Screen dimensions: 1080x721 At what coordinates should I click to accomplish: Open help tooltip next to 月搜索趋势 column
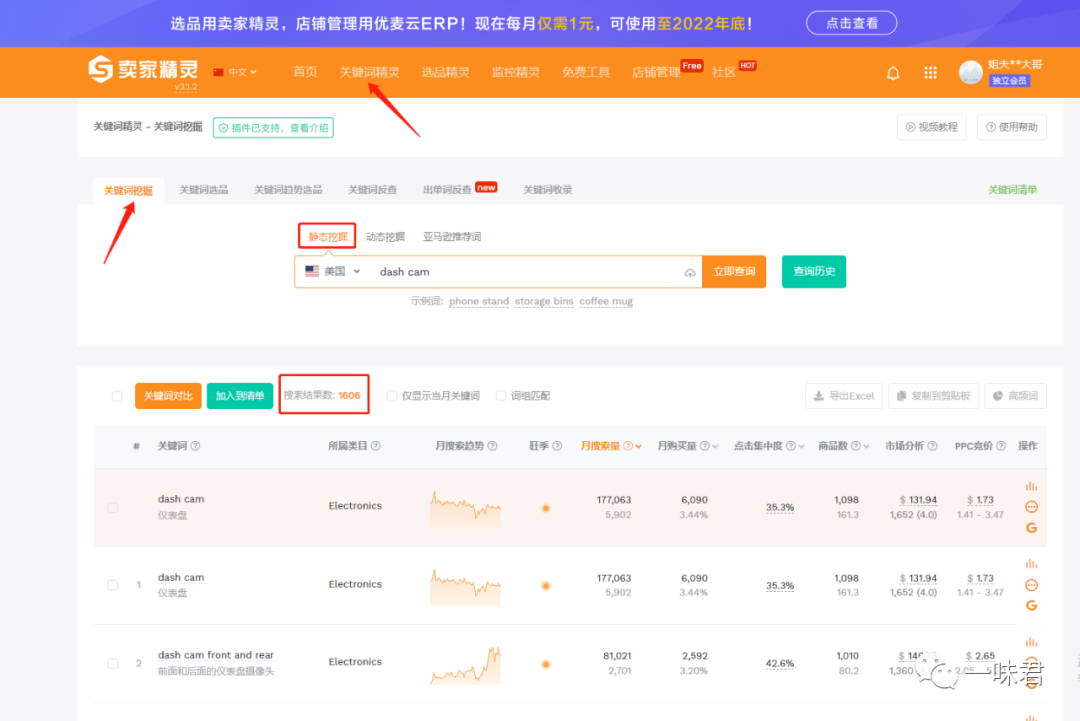click(x=492, y=446)
